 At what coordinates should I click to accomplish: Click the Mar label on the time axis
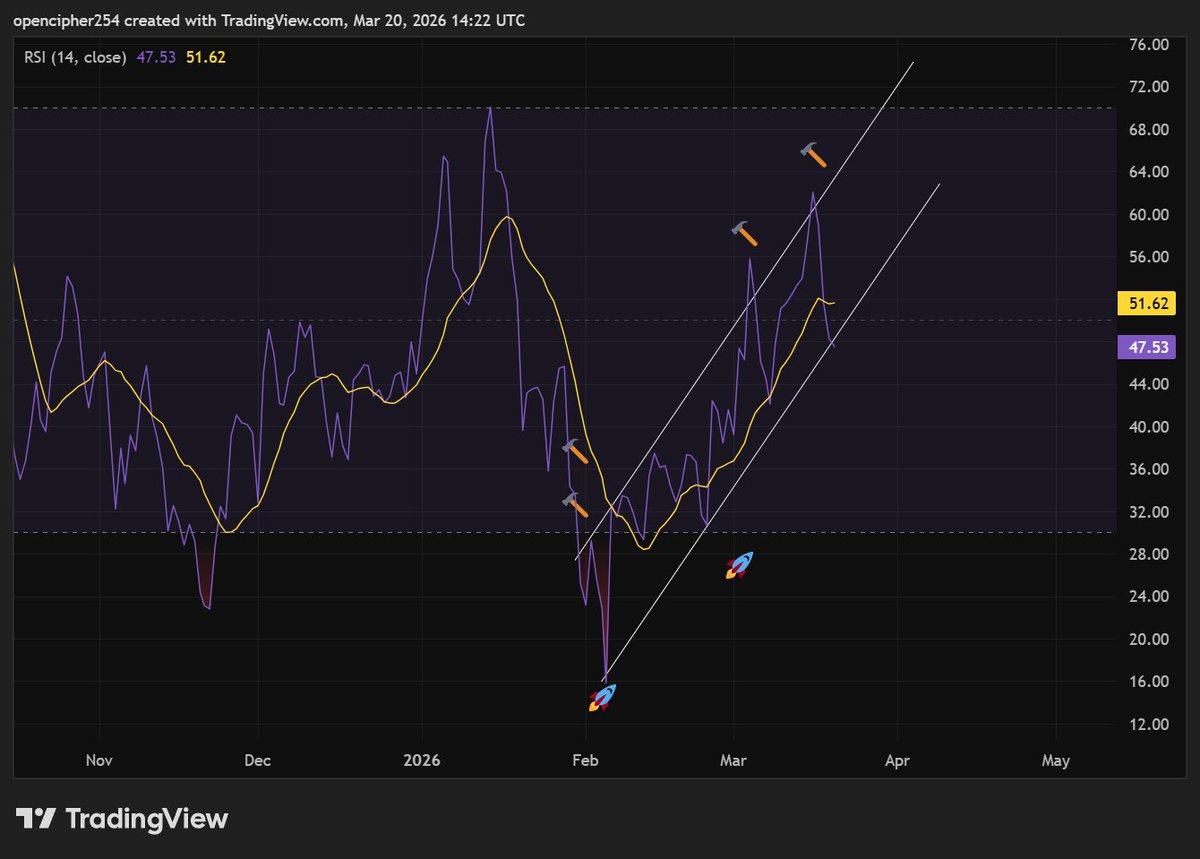point(734,760)
